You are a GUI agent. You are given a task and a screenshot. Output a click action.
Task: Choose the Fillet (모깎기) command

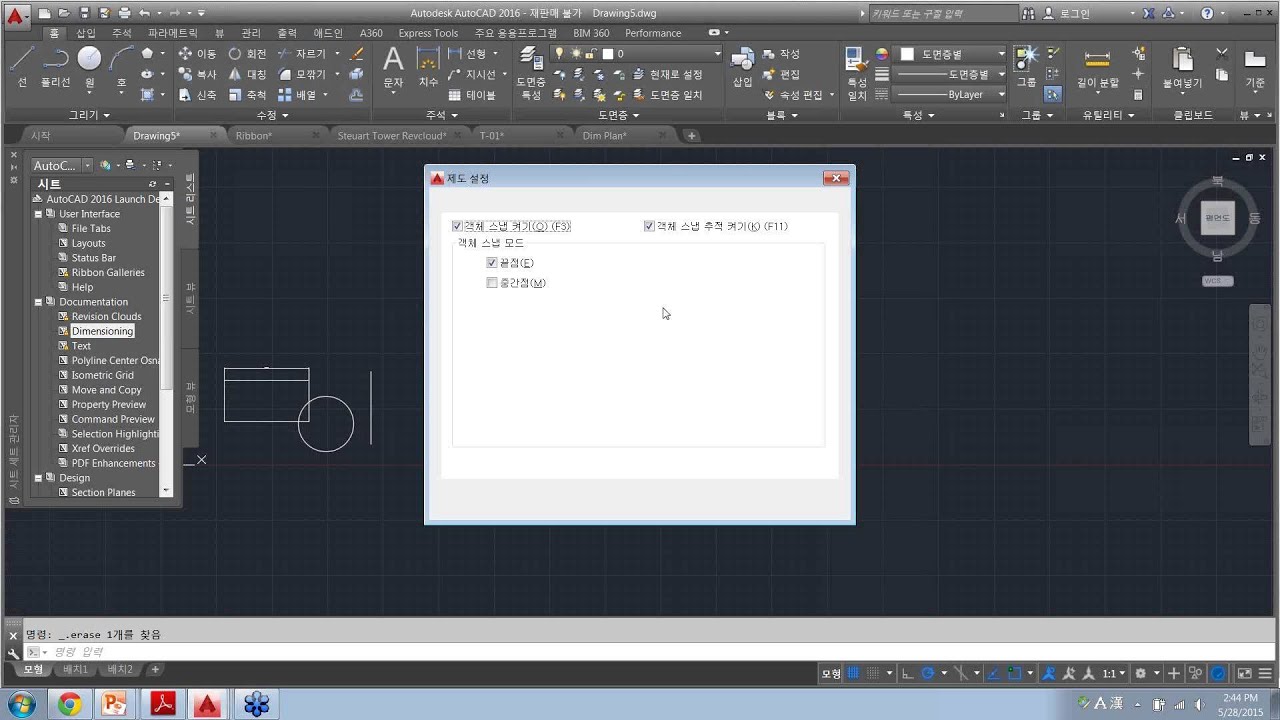tap(303, 74)
